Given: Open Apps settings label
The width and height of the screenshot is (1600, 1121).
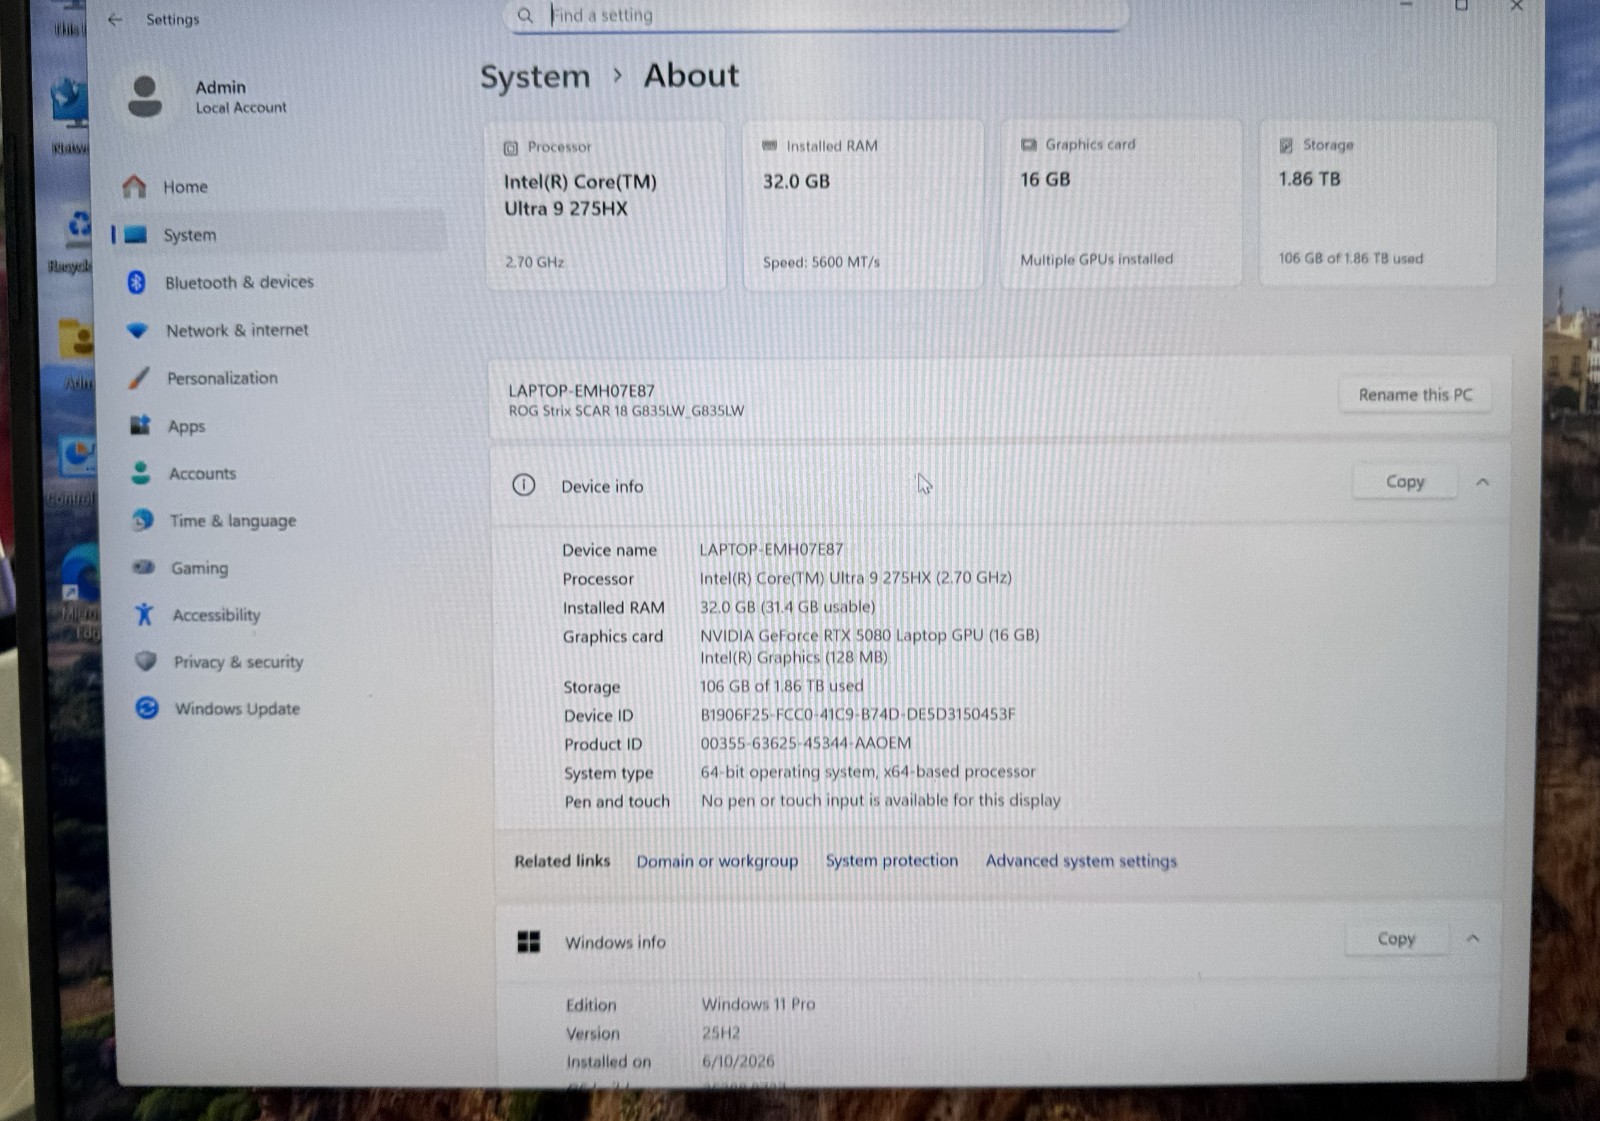Looking at the screenshot, I should [186, 427].
